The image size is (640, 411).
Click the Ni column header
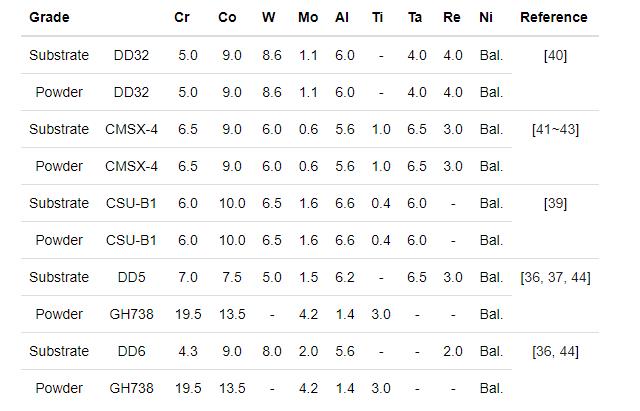486,17
